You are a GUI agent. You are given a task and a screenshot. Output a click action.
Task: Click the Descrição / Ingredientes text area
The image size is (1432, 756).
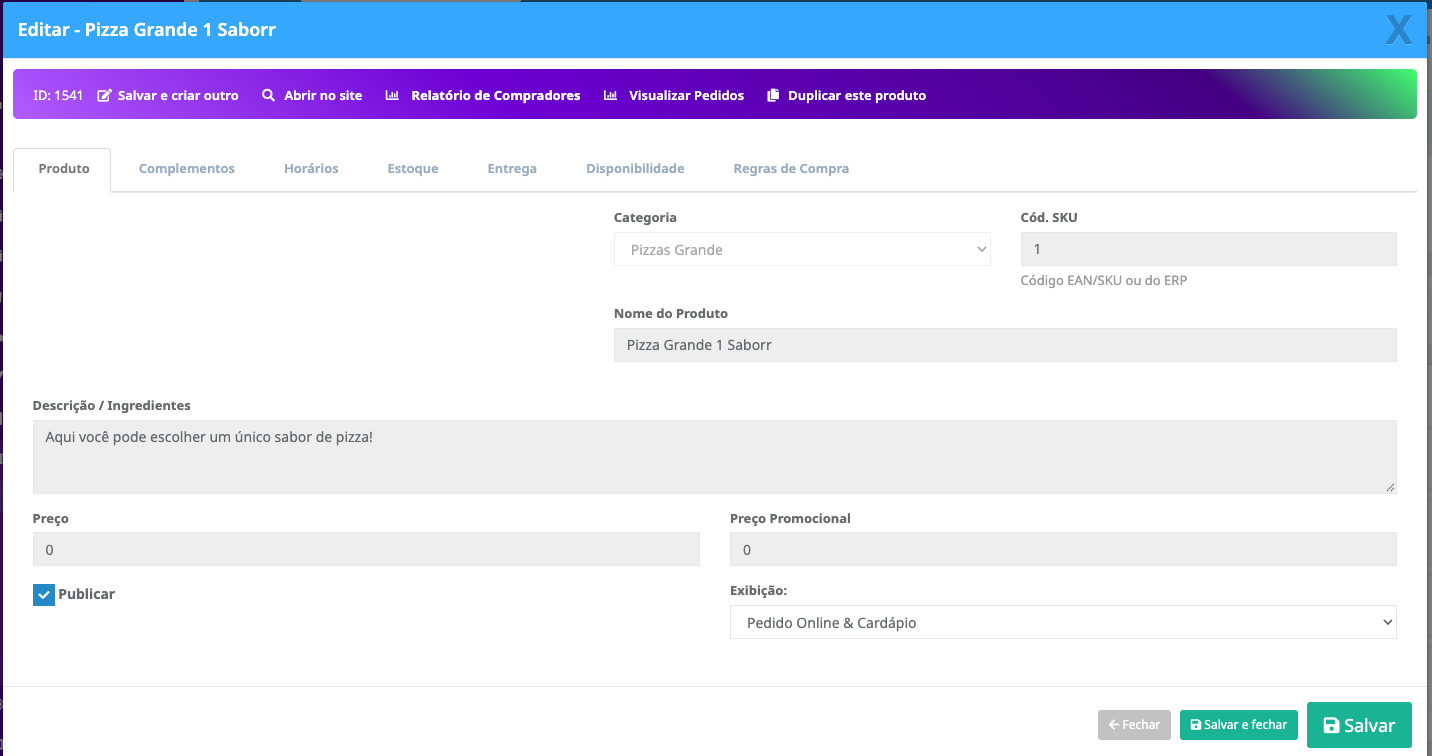coord(715,457)
